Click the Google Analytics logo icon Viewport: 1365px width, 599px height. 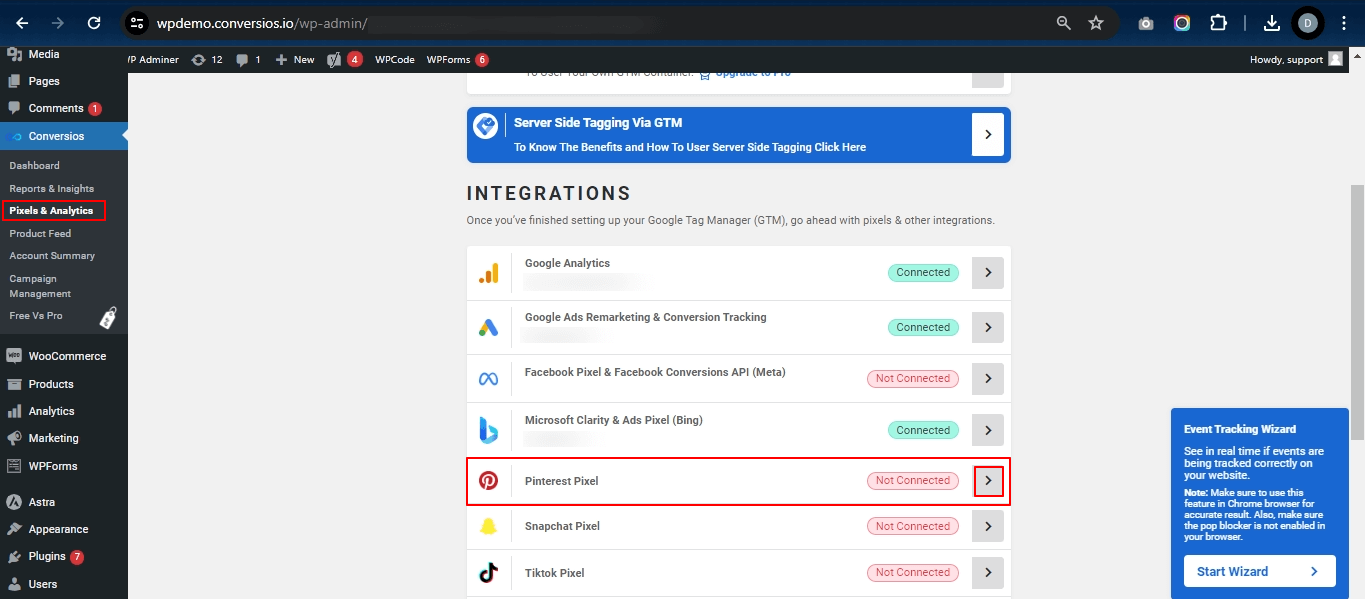[488, 273]
